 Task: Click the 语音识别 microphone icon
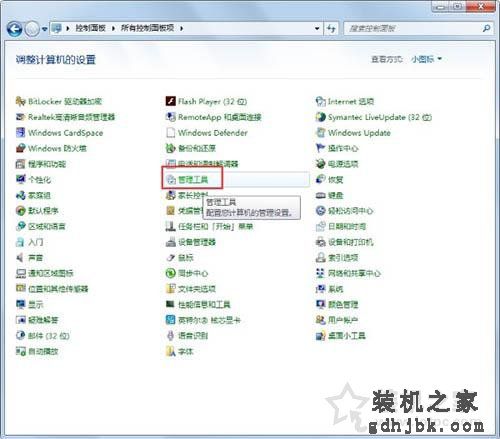point(171,336)
